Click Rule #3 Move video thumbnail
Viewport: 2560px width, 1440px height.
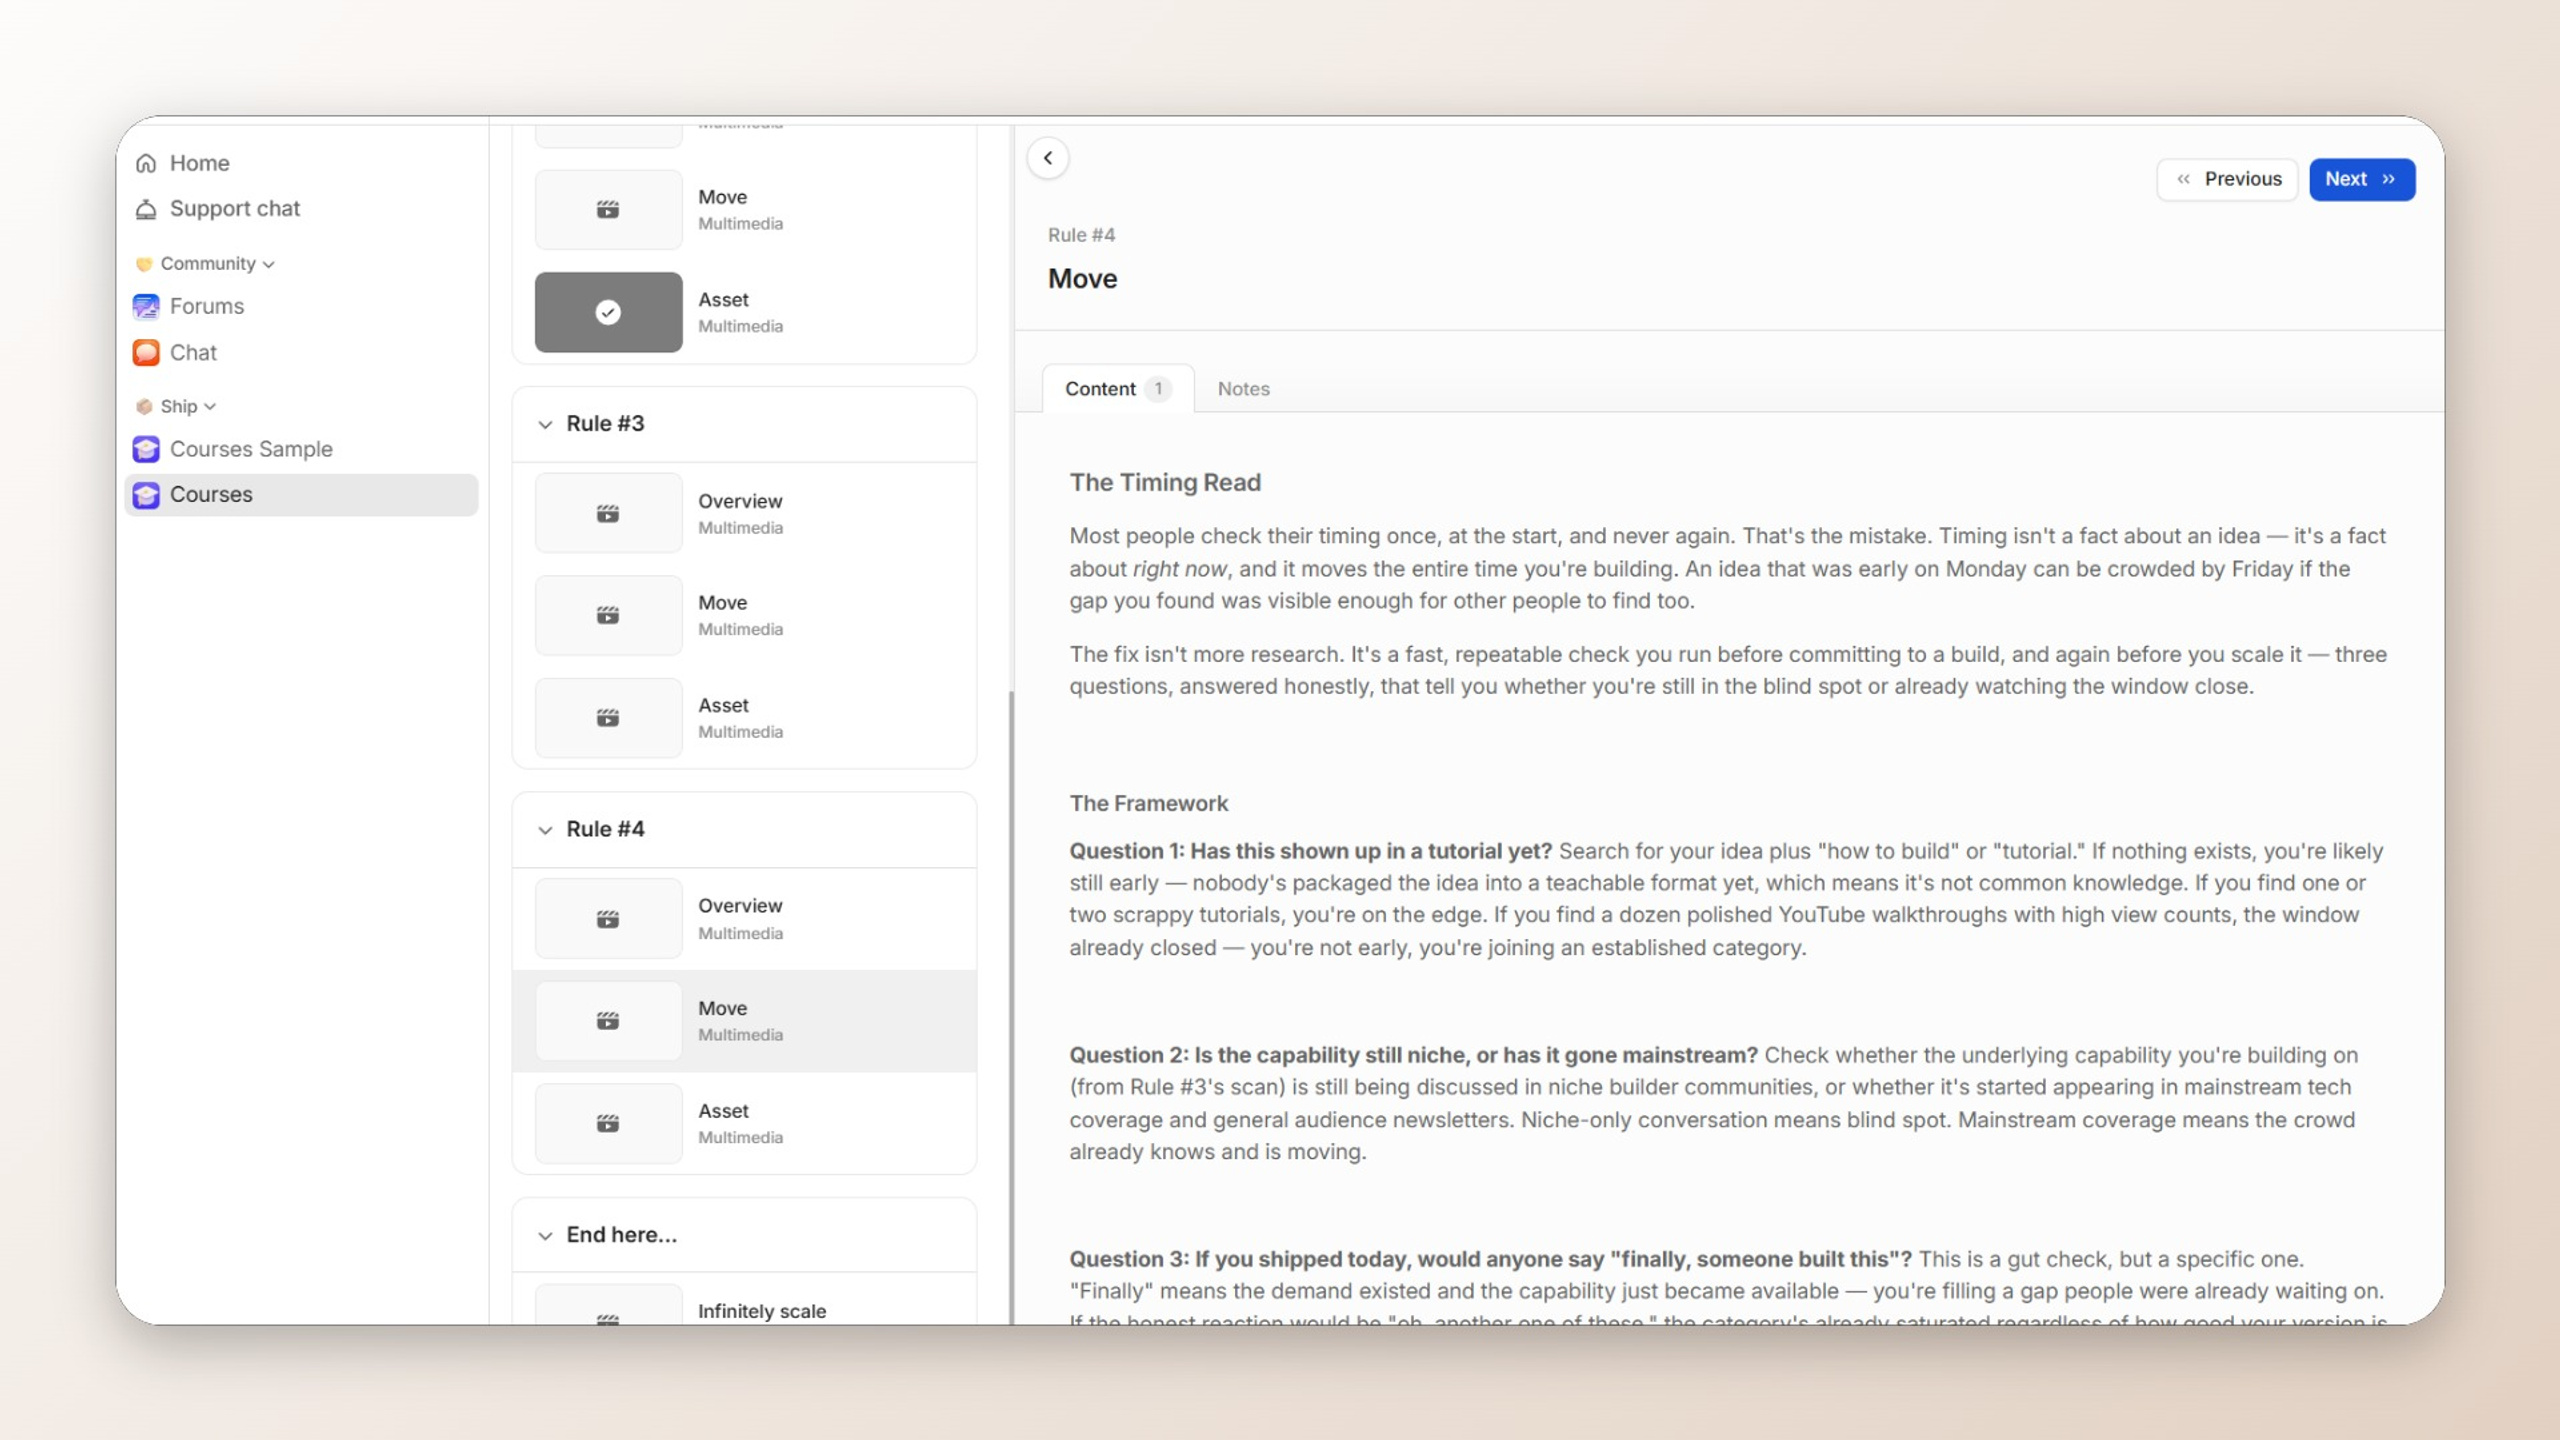608,615
